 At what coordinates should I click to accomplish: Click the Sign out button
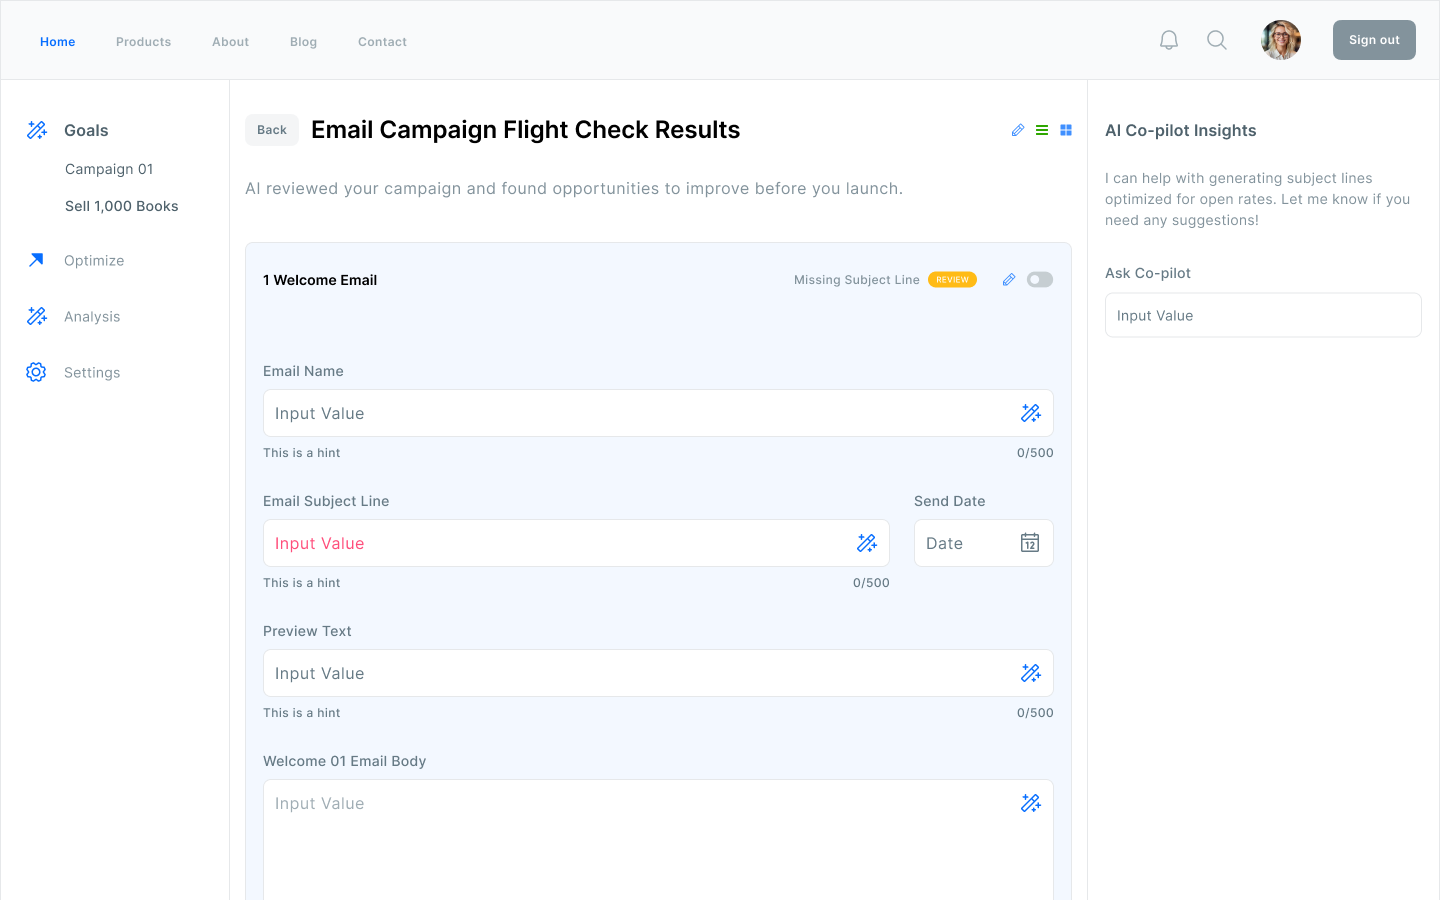click(x=1374, y=40)
